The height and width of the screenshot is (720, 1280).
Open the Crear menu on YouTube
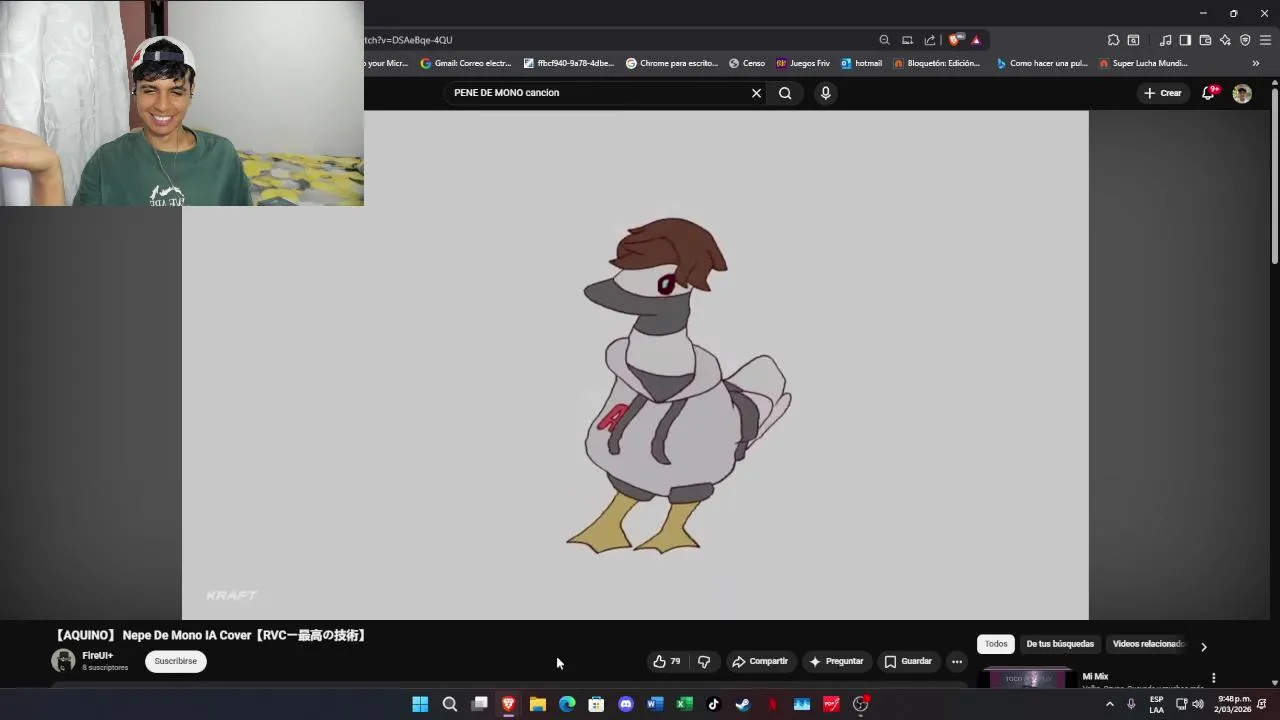[x=1163, y=93]
